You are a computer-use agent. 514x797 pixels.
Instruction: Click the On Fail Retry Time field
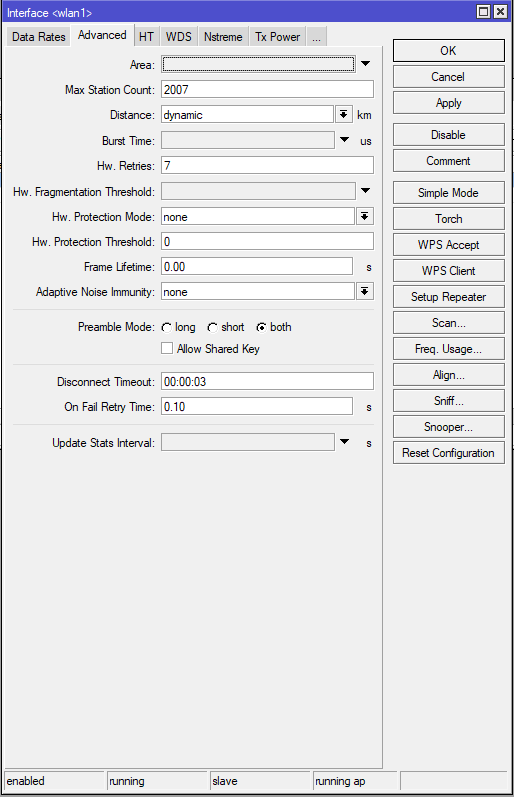coord(257,406)
